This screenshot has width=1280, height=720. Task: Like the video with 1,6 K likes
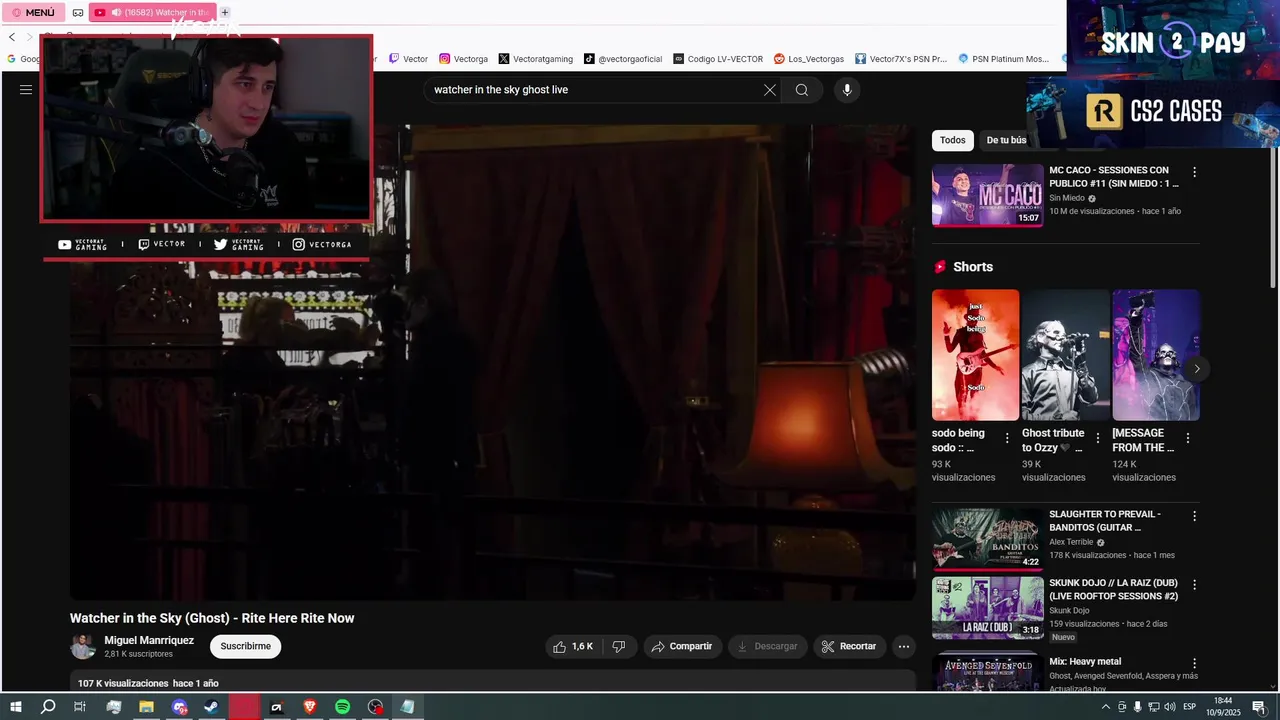574,646
